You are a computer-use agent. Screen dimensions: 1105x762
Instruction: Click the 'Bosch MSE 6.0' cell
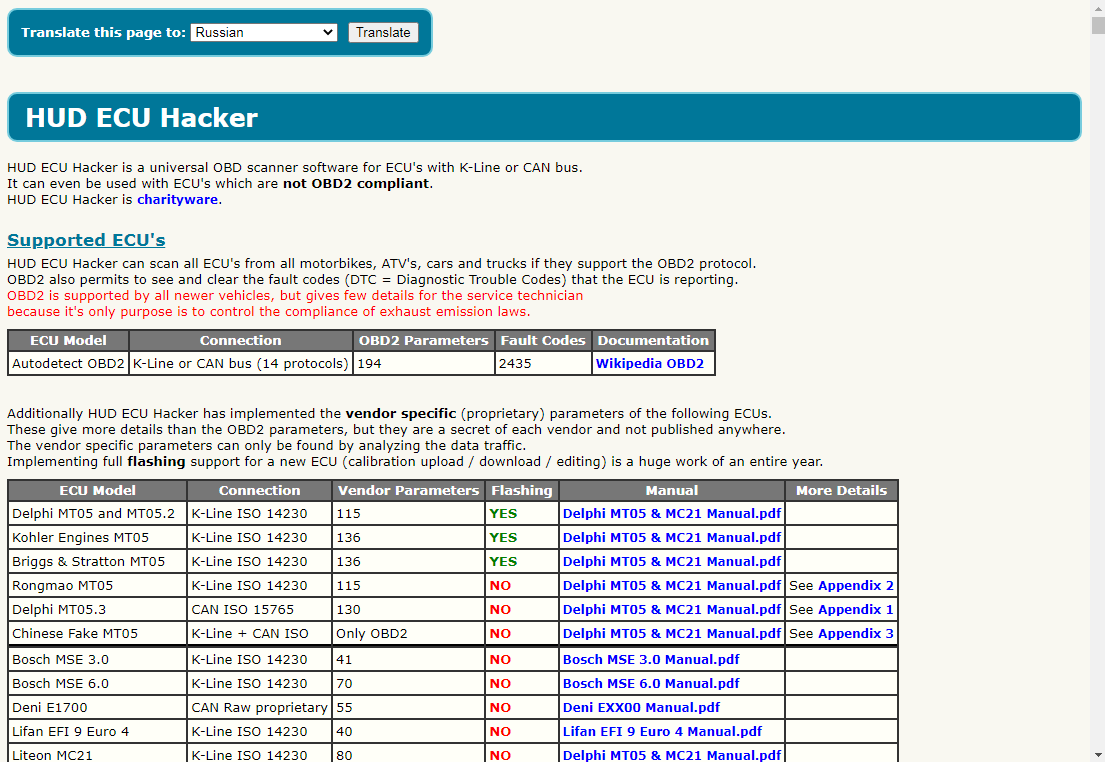click(x=97, y=684)
